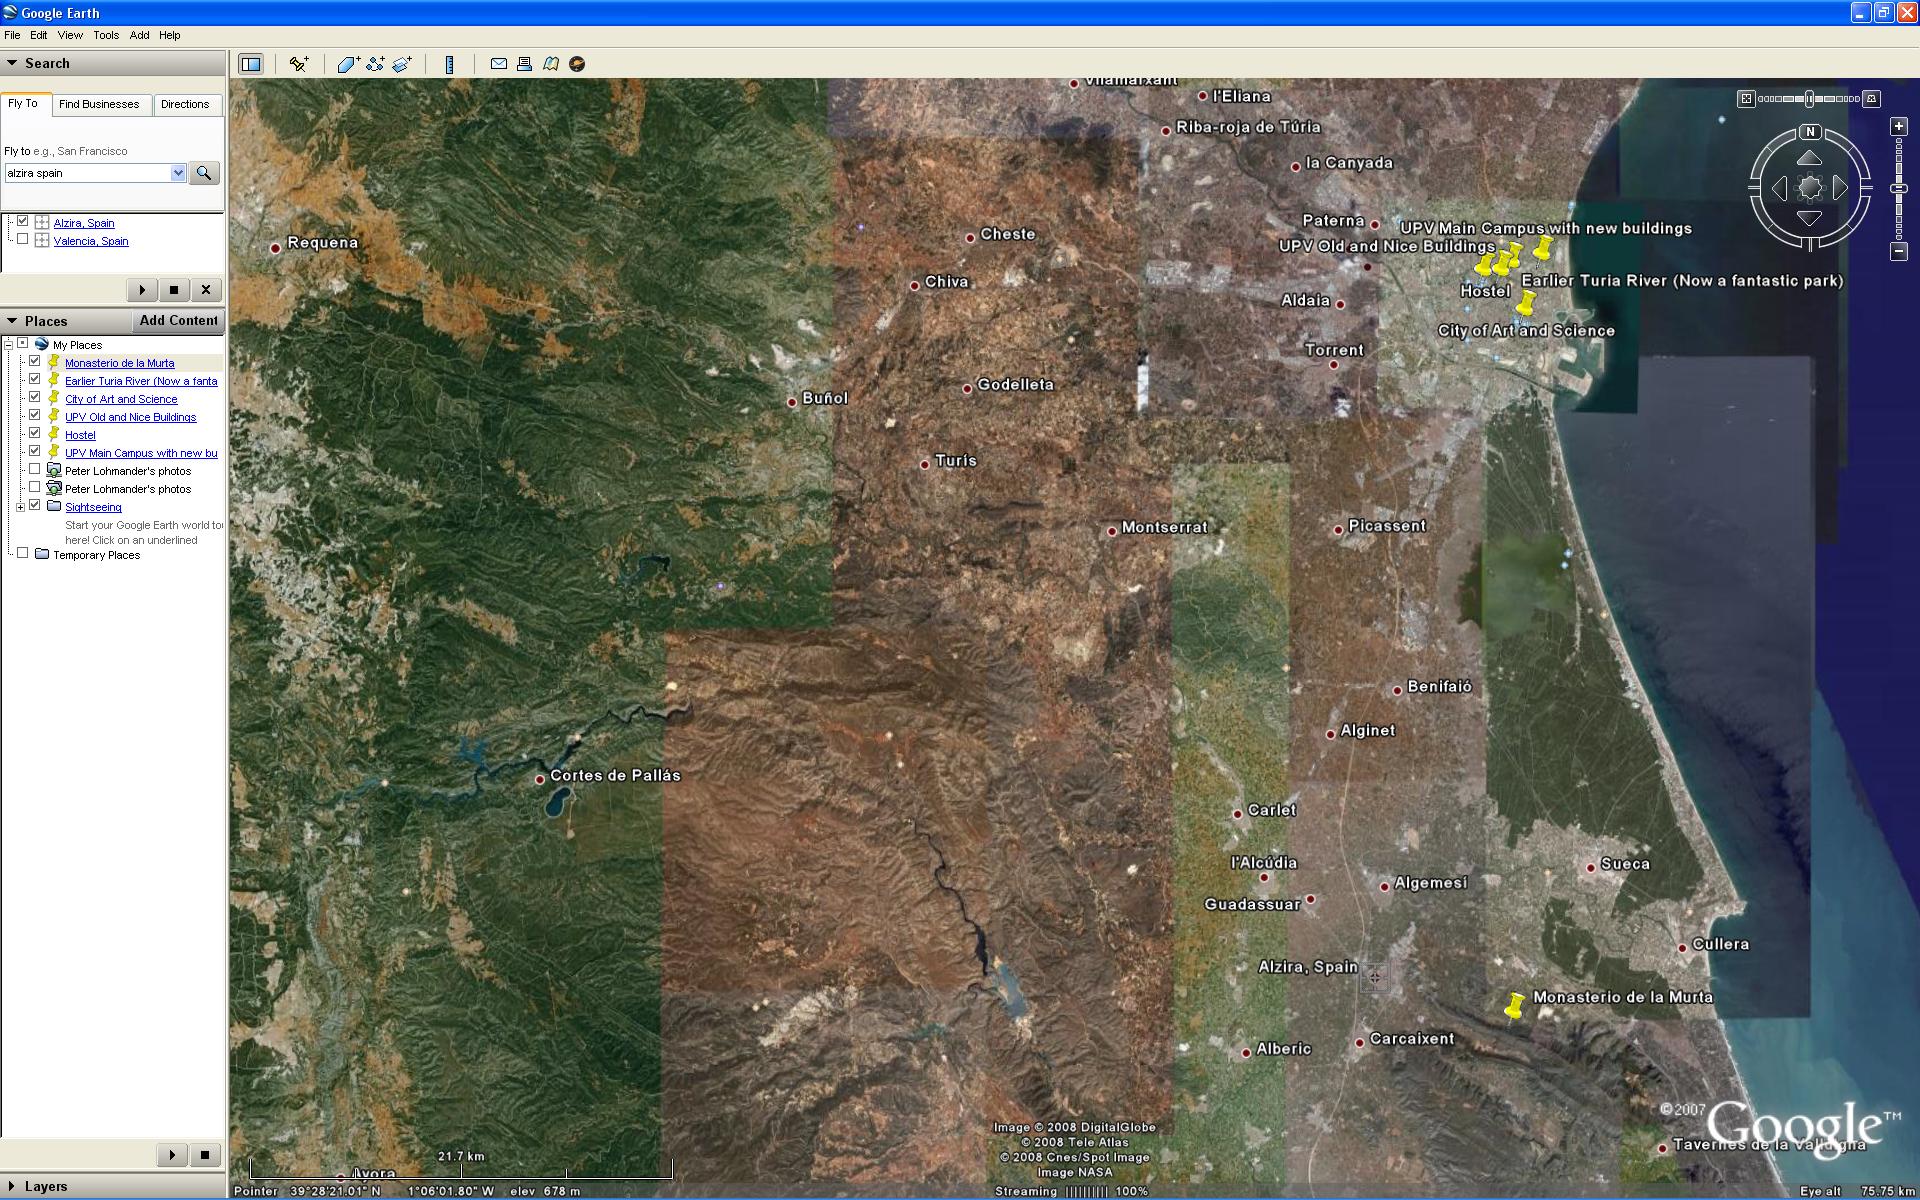
Task: Collapse the Search panel
Action: tap(12, 63)
